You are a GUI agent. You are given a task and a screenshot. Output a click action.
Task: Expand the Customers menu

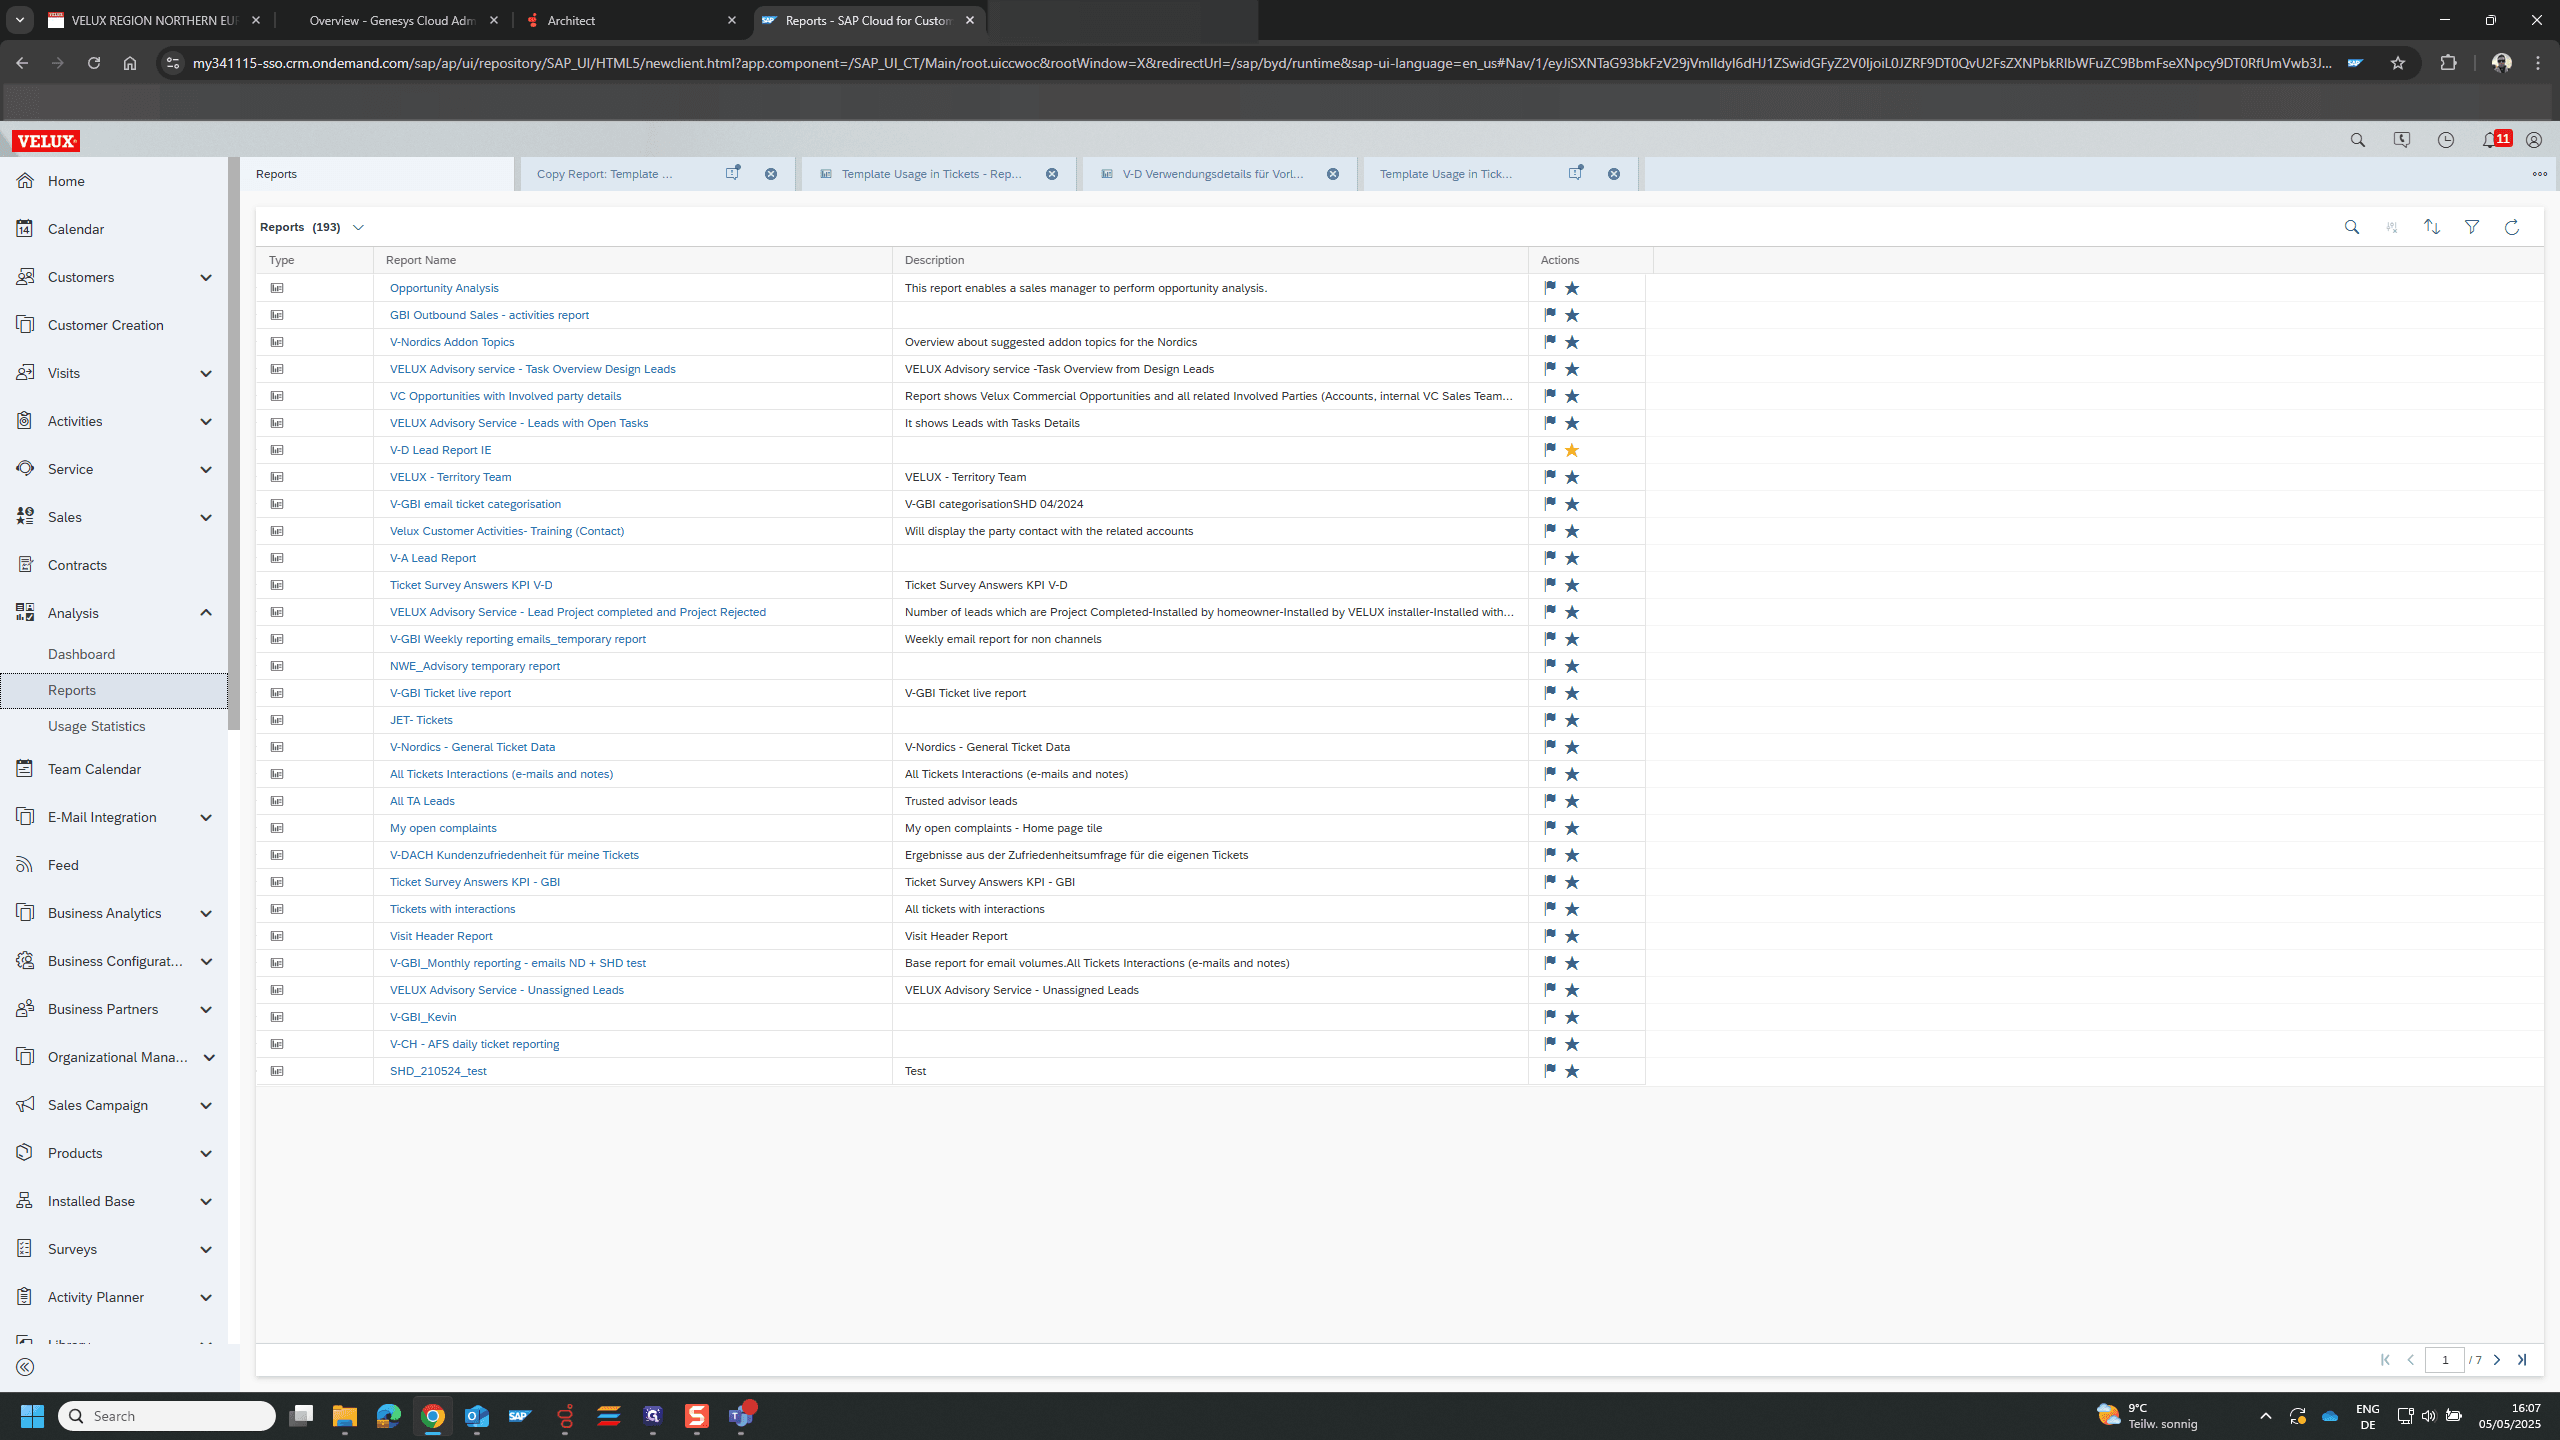pos(206,277)
